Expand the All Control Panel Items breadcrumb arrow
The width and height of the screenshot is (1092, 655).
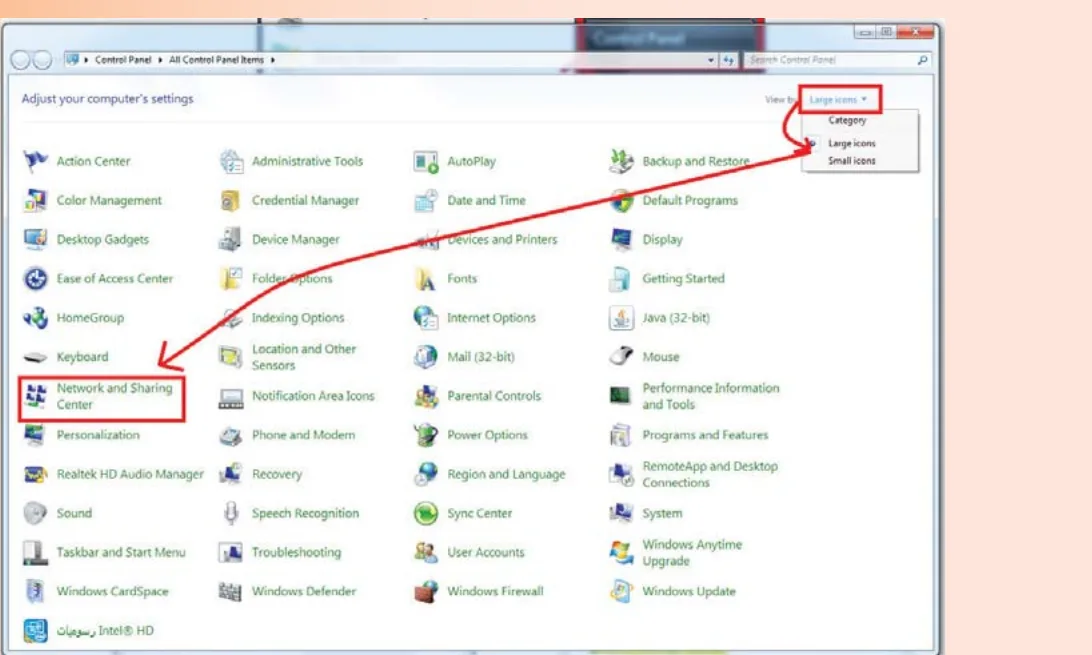[272, 61]
